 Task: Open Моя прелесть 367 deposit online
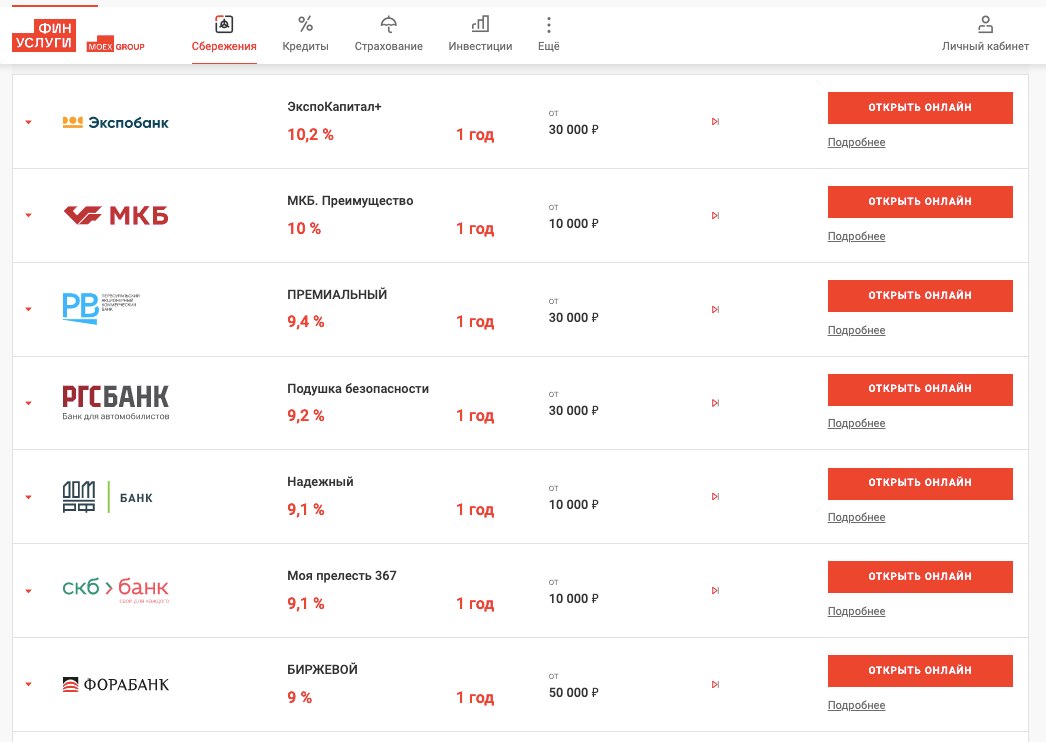(920, 577)
